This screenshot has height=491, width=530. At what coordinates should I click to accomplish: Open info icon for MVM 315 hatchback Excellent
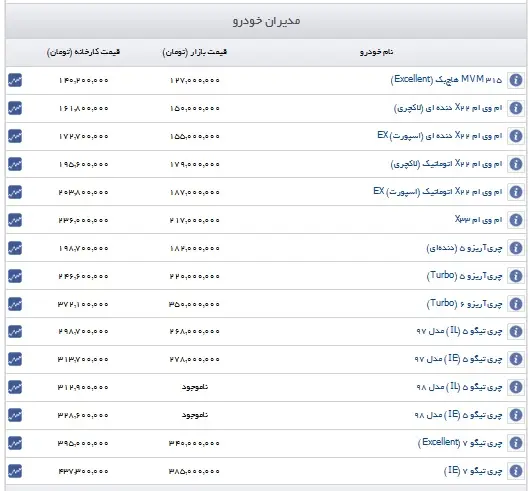pos(515,80)
